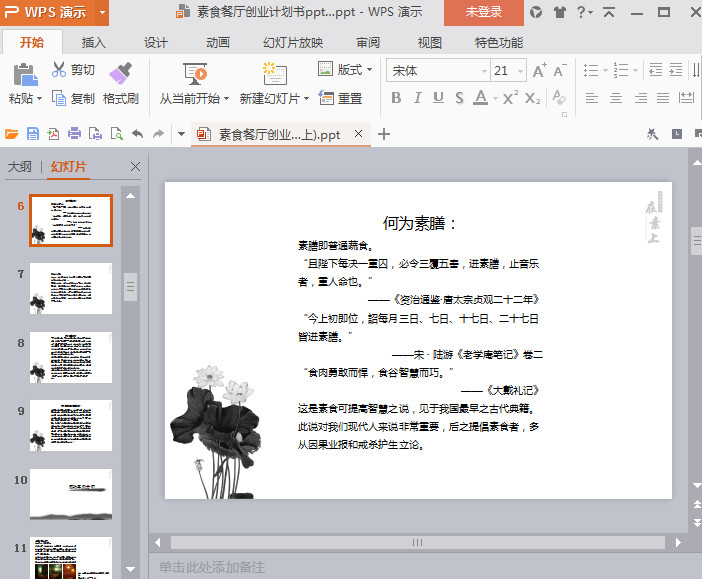Click the font color A swatch
This screenshot has height=579, width=702.
tap(480, 98)
